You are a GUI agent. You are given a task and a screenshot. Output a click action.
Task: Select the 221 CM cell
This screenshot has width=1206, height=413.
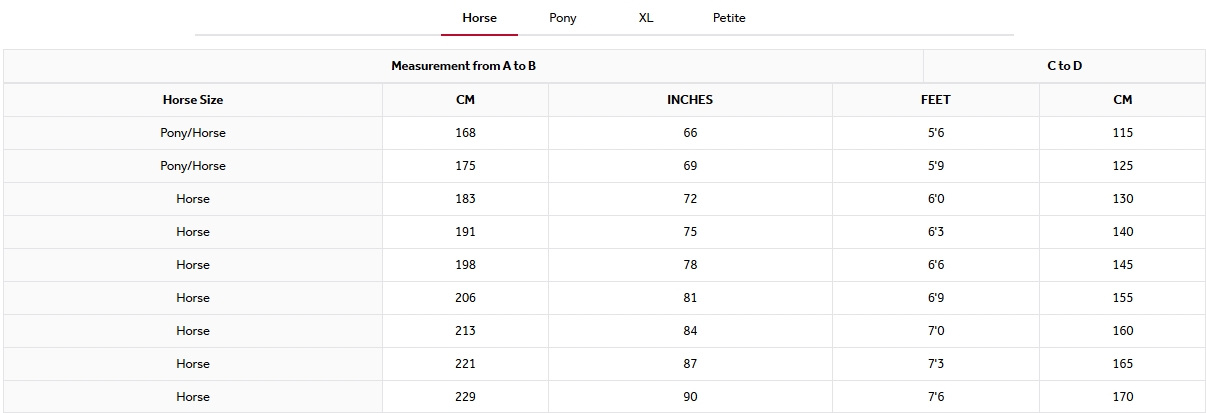click(465, 364)
